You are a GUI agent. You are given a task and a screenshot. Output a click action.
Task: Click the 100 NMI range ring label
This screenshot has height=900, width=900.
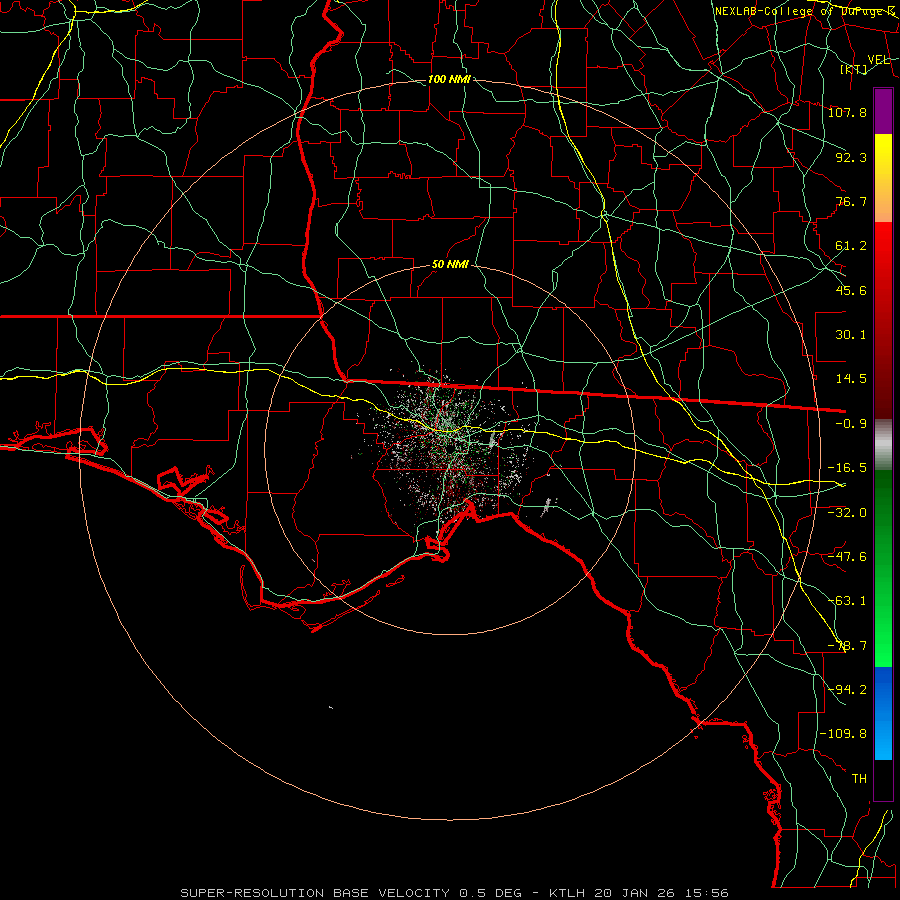point(449,79)
